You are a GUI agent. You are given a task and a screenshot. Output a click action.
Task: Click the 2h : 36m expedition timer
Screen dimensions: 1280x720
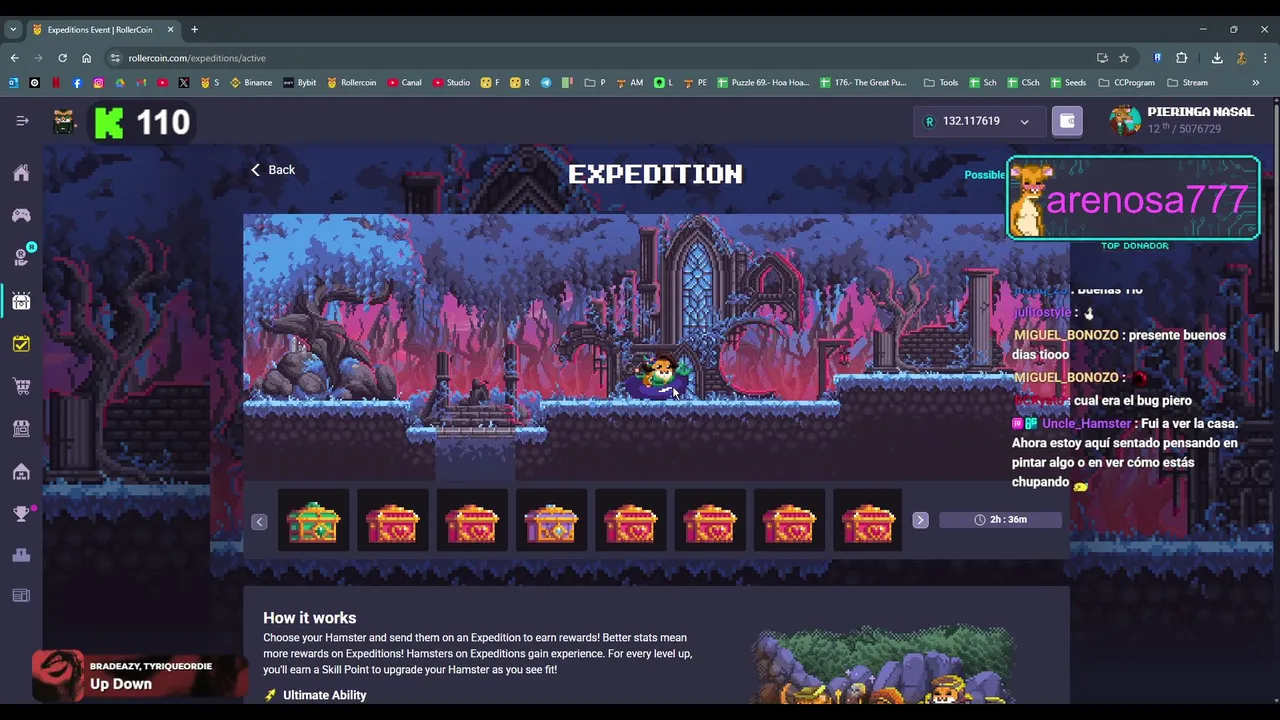coord(1000,520)
